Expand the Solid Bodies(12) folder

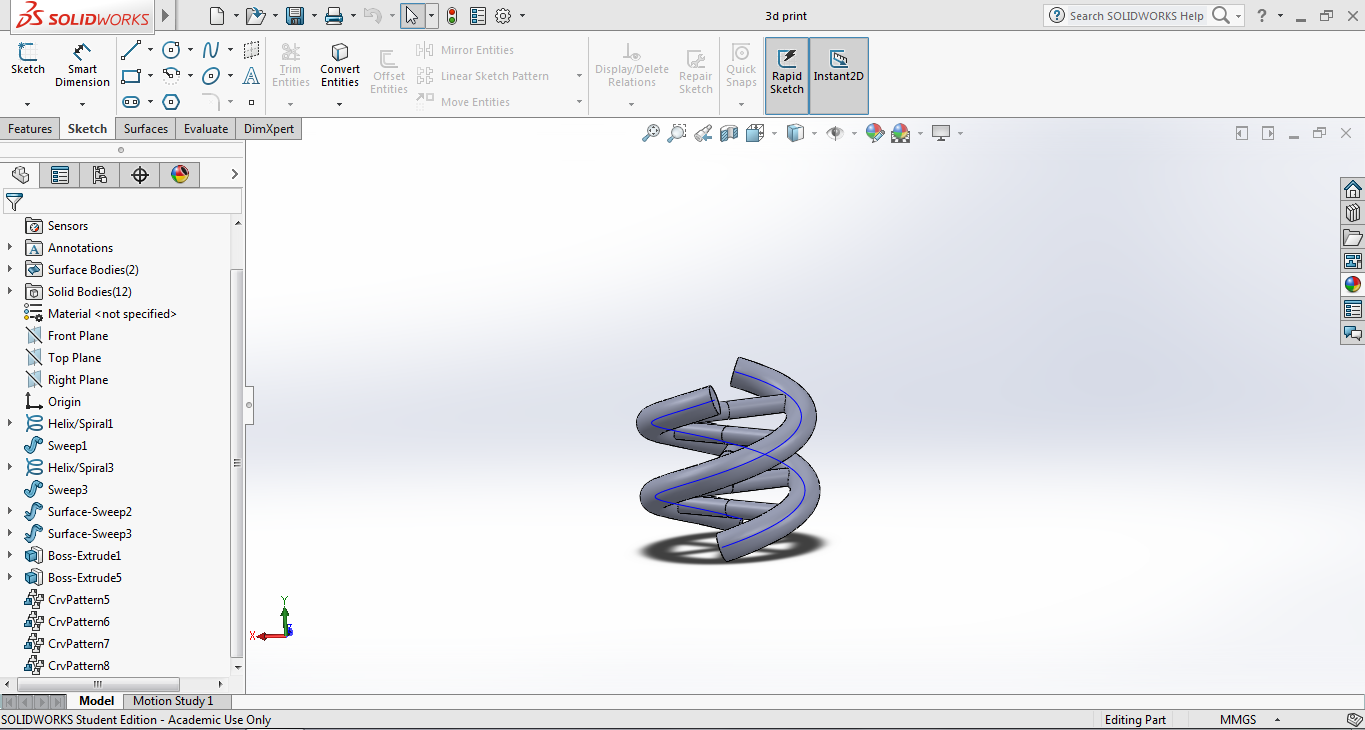pyautogui.click(x=11, y=291)
